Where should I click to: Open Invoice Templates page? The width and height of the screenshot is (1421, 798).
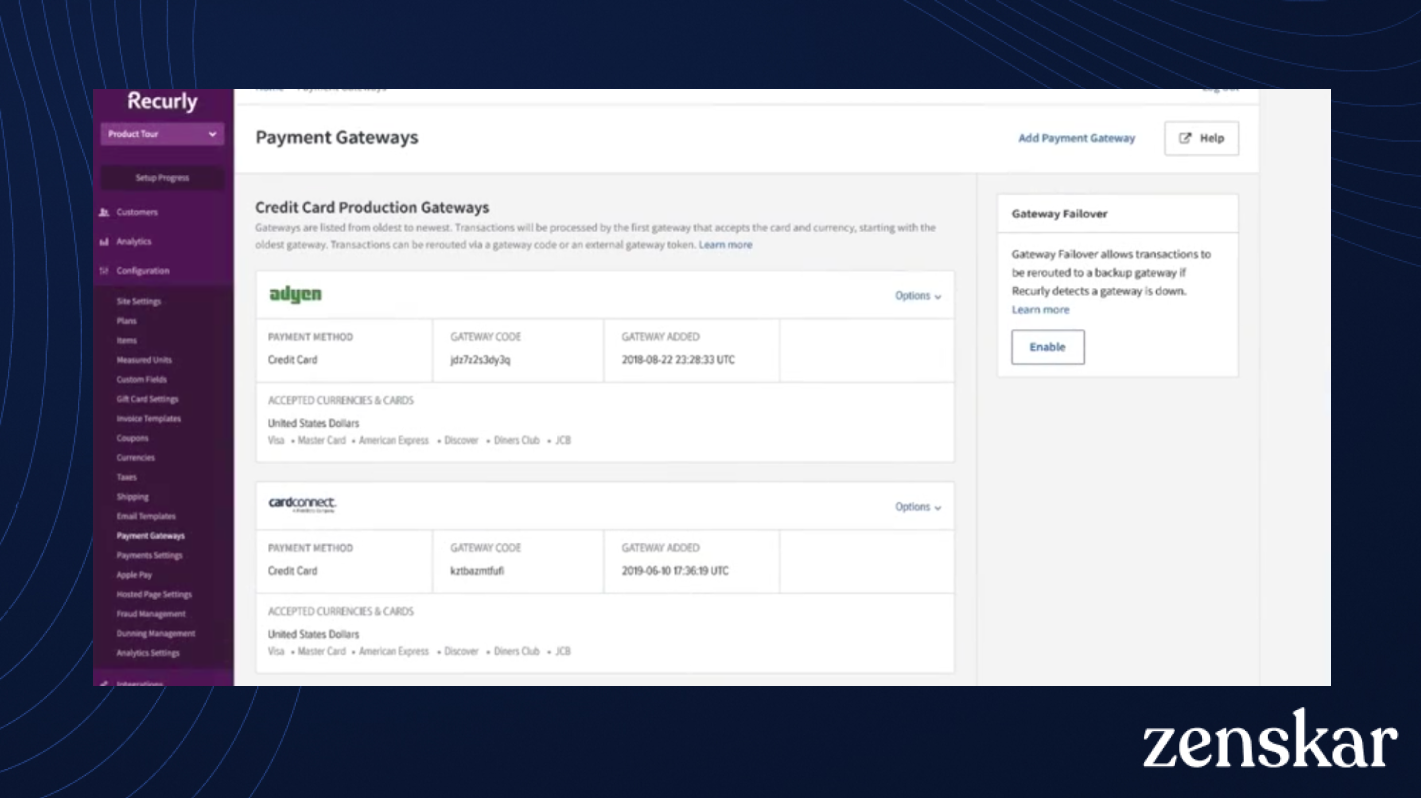click(149, 419)
